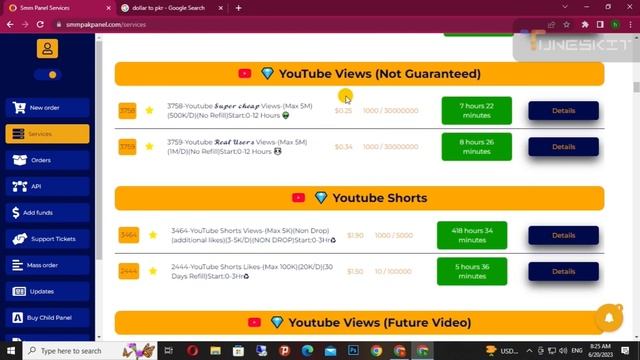Select Services in the sidebar
The width and height of the screenshot is (640, 360).
pos(47,134)
